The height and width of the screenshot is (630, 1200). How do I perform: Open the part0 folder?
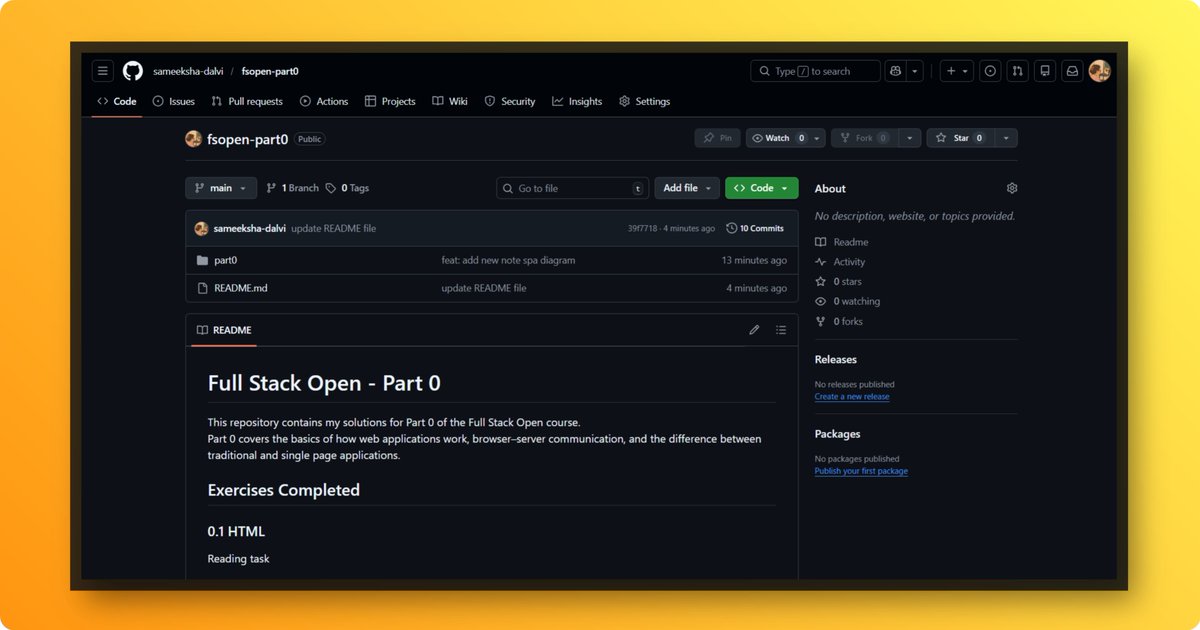226,260
